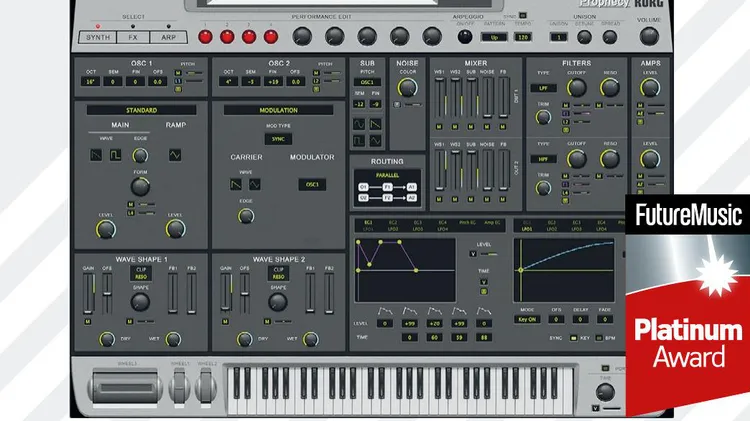Click the OSC 1 main Edge knob
The height and width of the screenshot is (421, 750).
pos(140,155)
